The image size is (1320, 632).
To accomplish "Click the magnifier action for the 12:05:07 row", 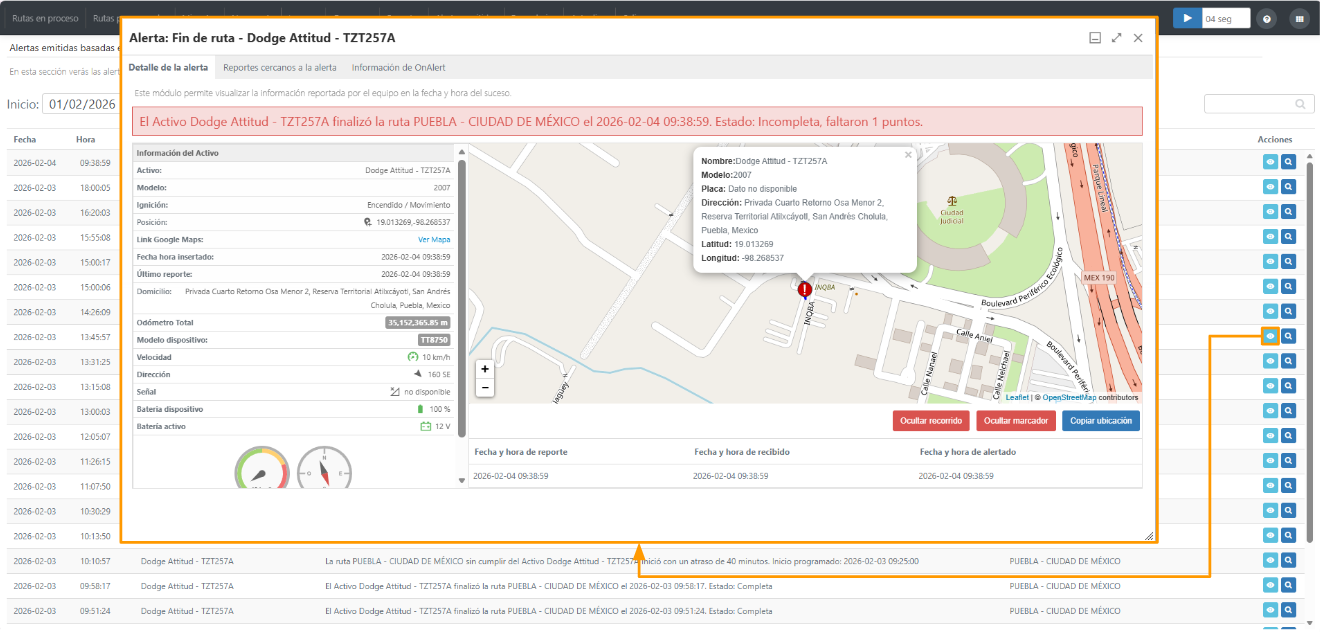I will (x=1289, y=436).
